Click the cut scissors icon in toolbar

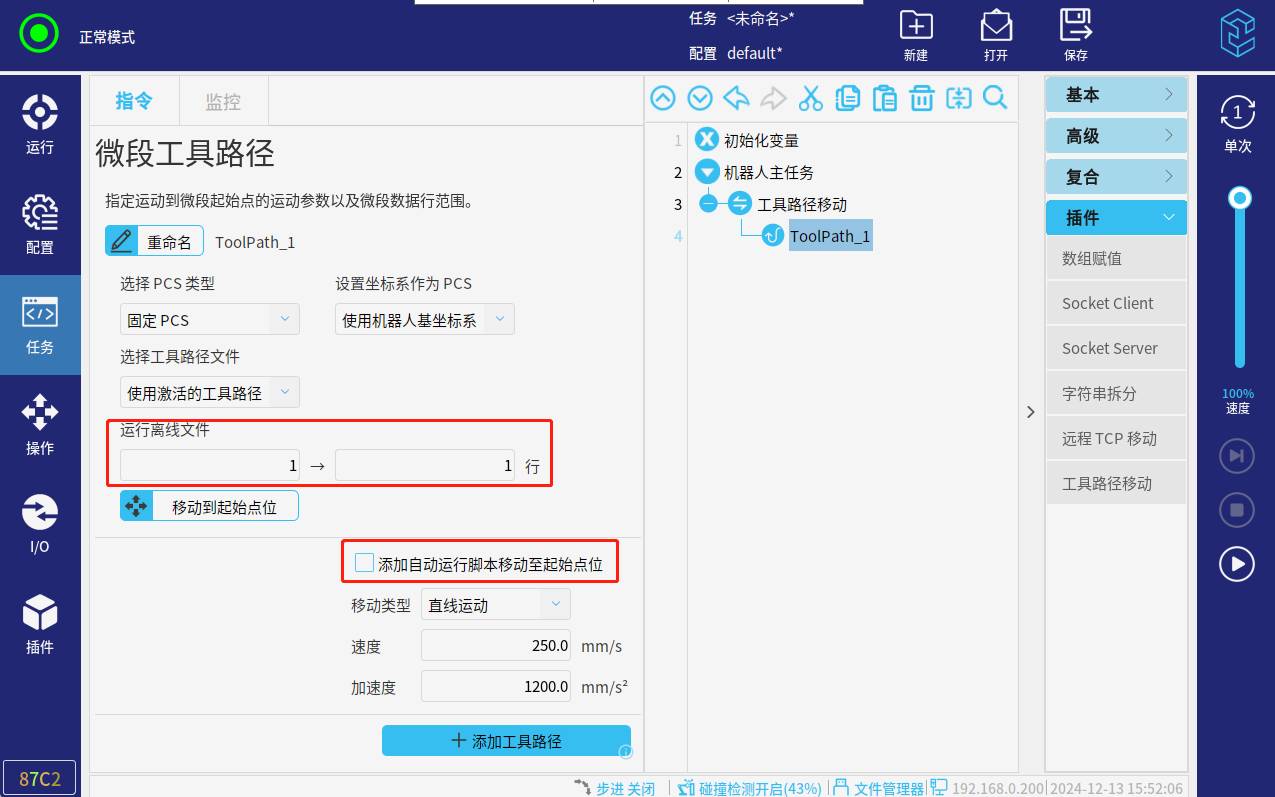point(810,98)
